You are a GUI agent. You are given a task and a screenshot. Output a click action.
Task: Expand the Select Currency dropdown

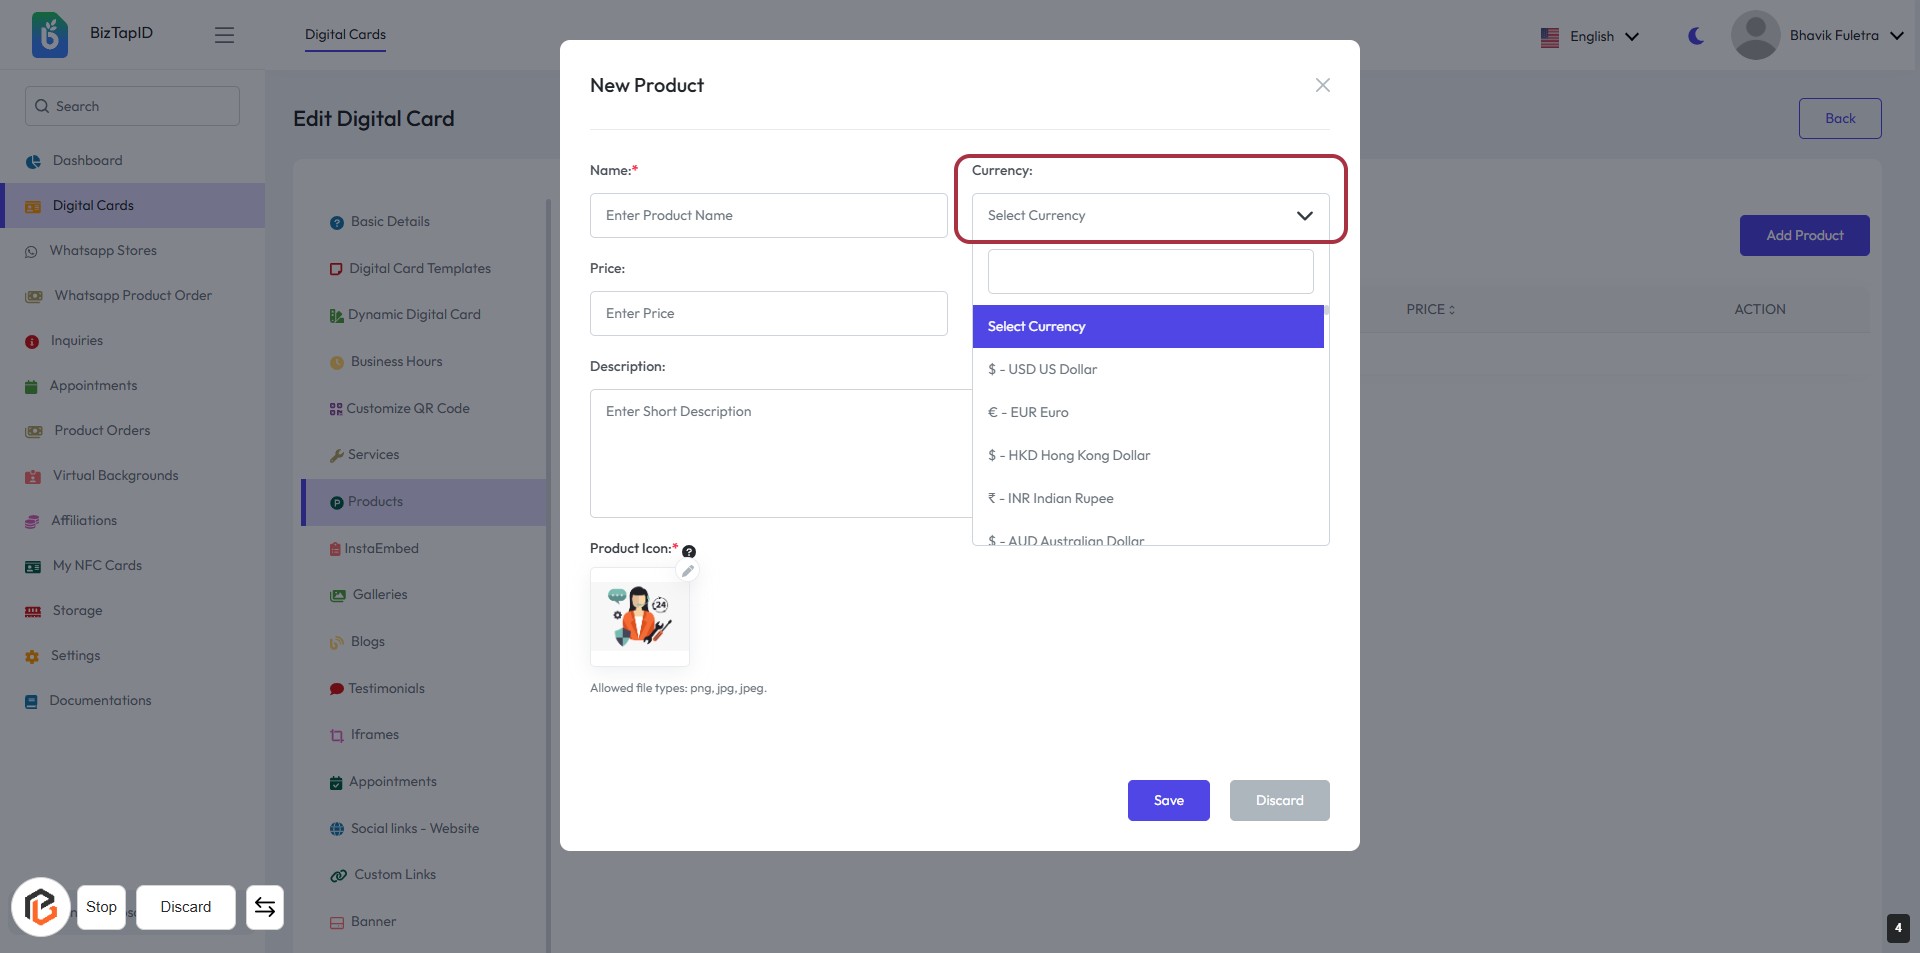click(1150, 216)
